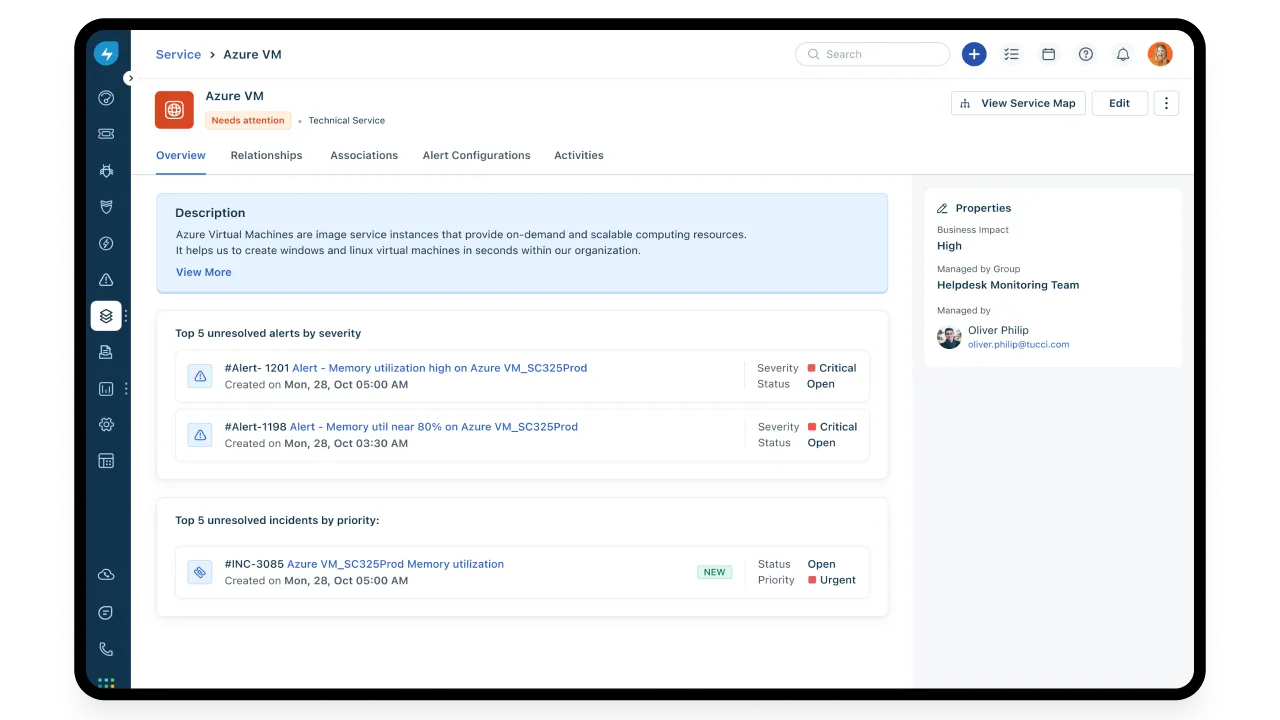
Task: Click the NEW tag on the incident
Action: click(x=714, y=572)
